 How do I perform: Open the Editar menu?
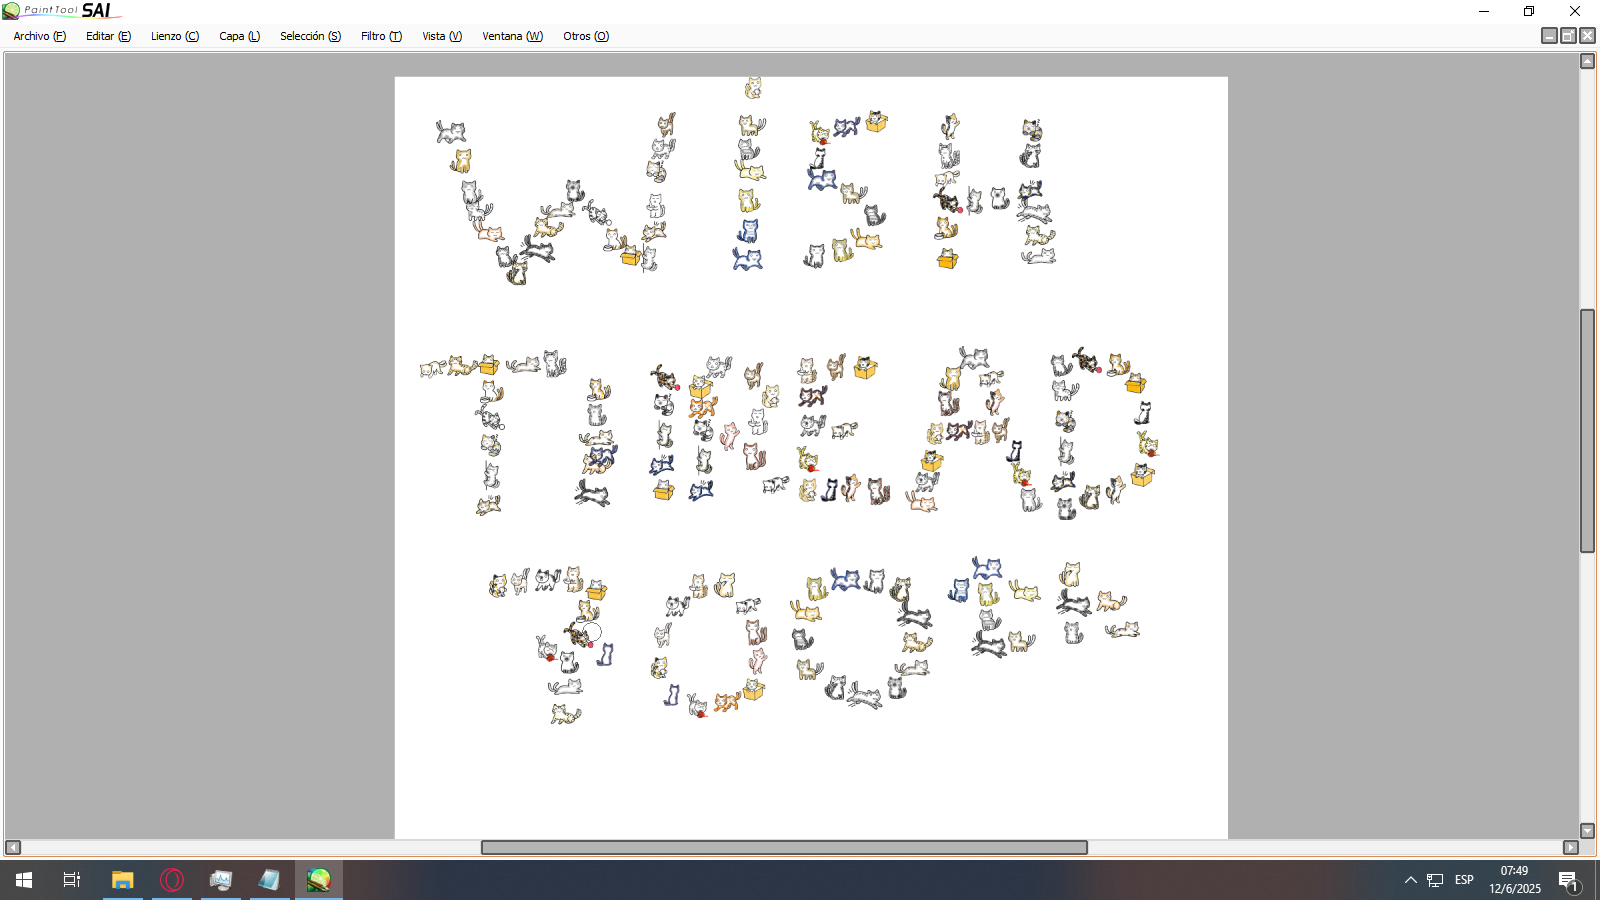tap(108, 36)
